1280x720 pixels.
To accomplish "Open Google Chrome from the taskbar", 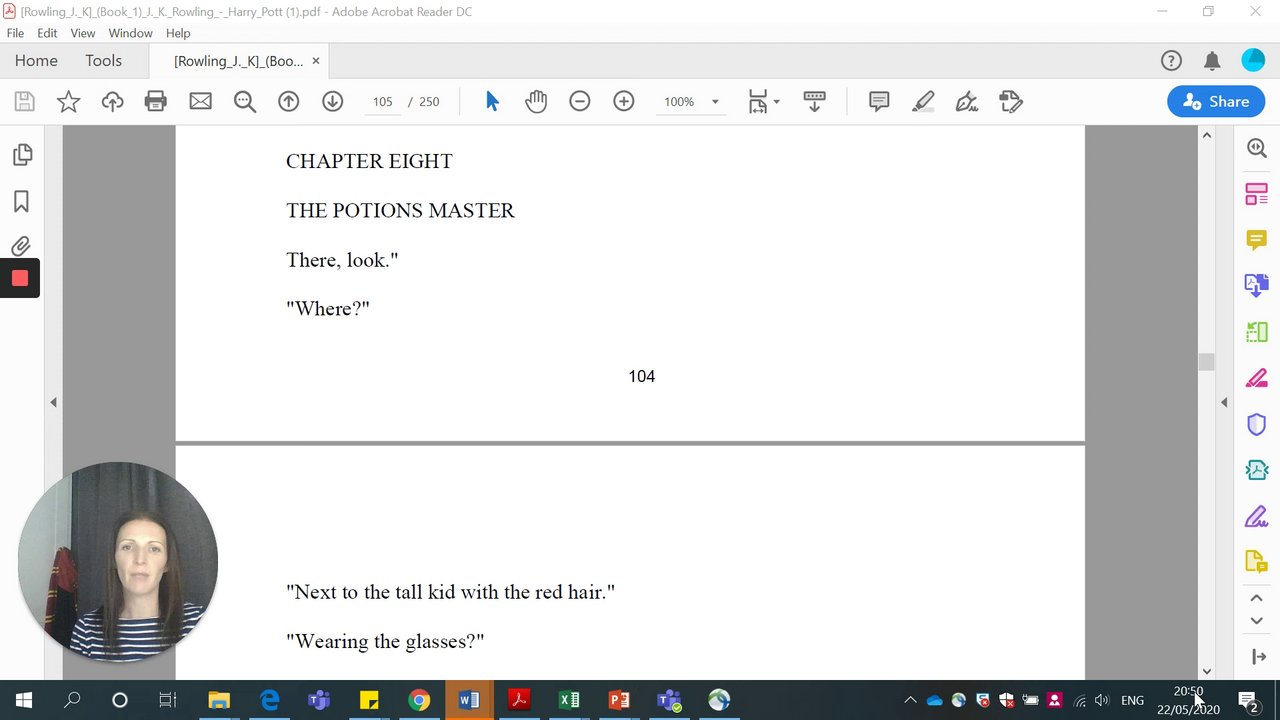I will [419, 700].
